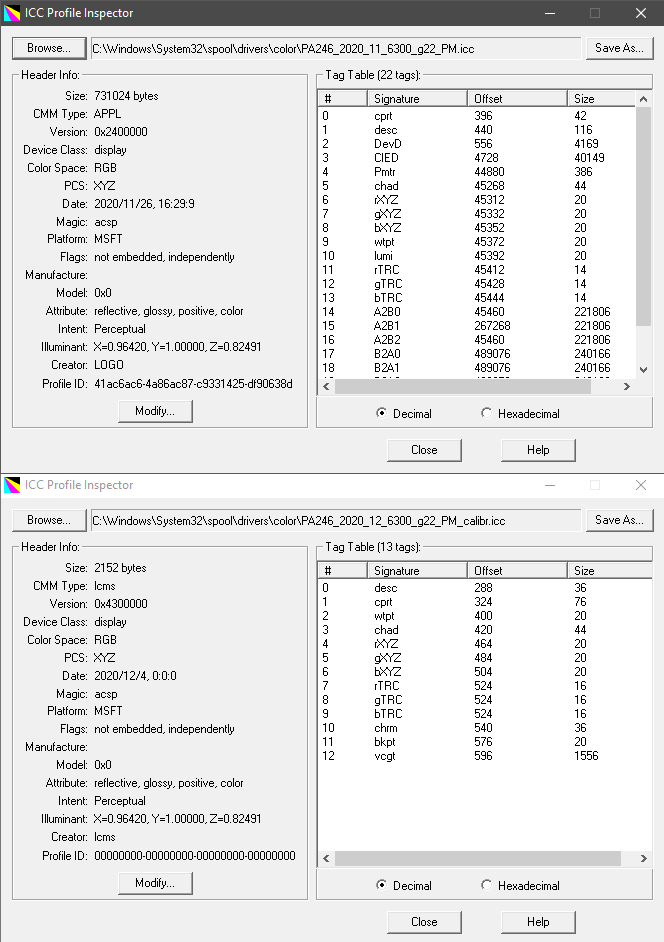Switch the 13-tag table to Hexadecimal
The image size is (664, 942).
(x=487, y=885)
